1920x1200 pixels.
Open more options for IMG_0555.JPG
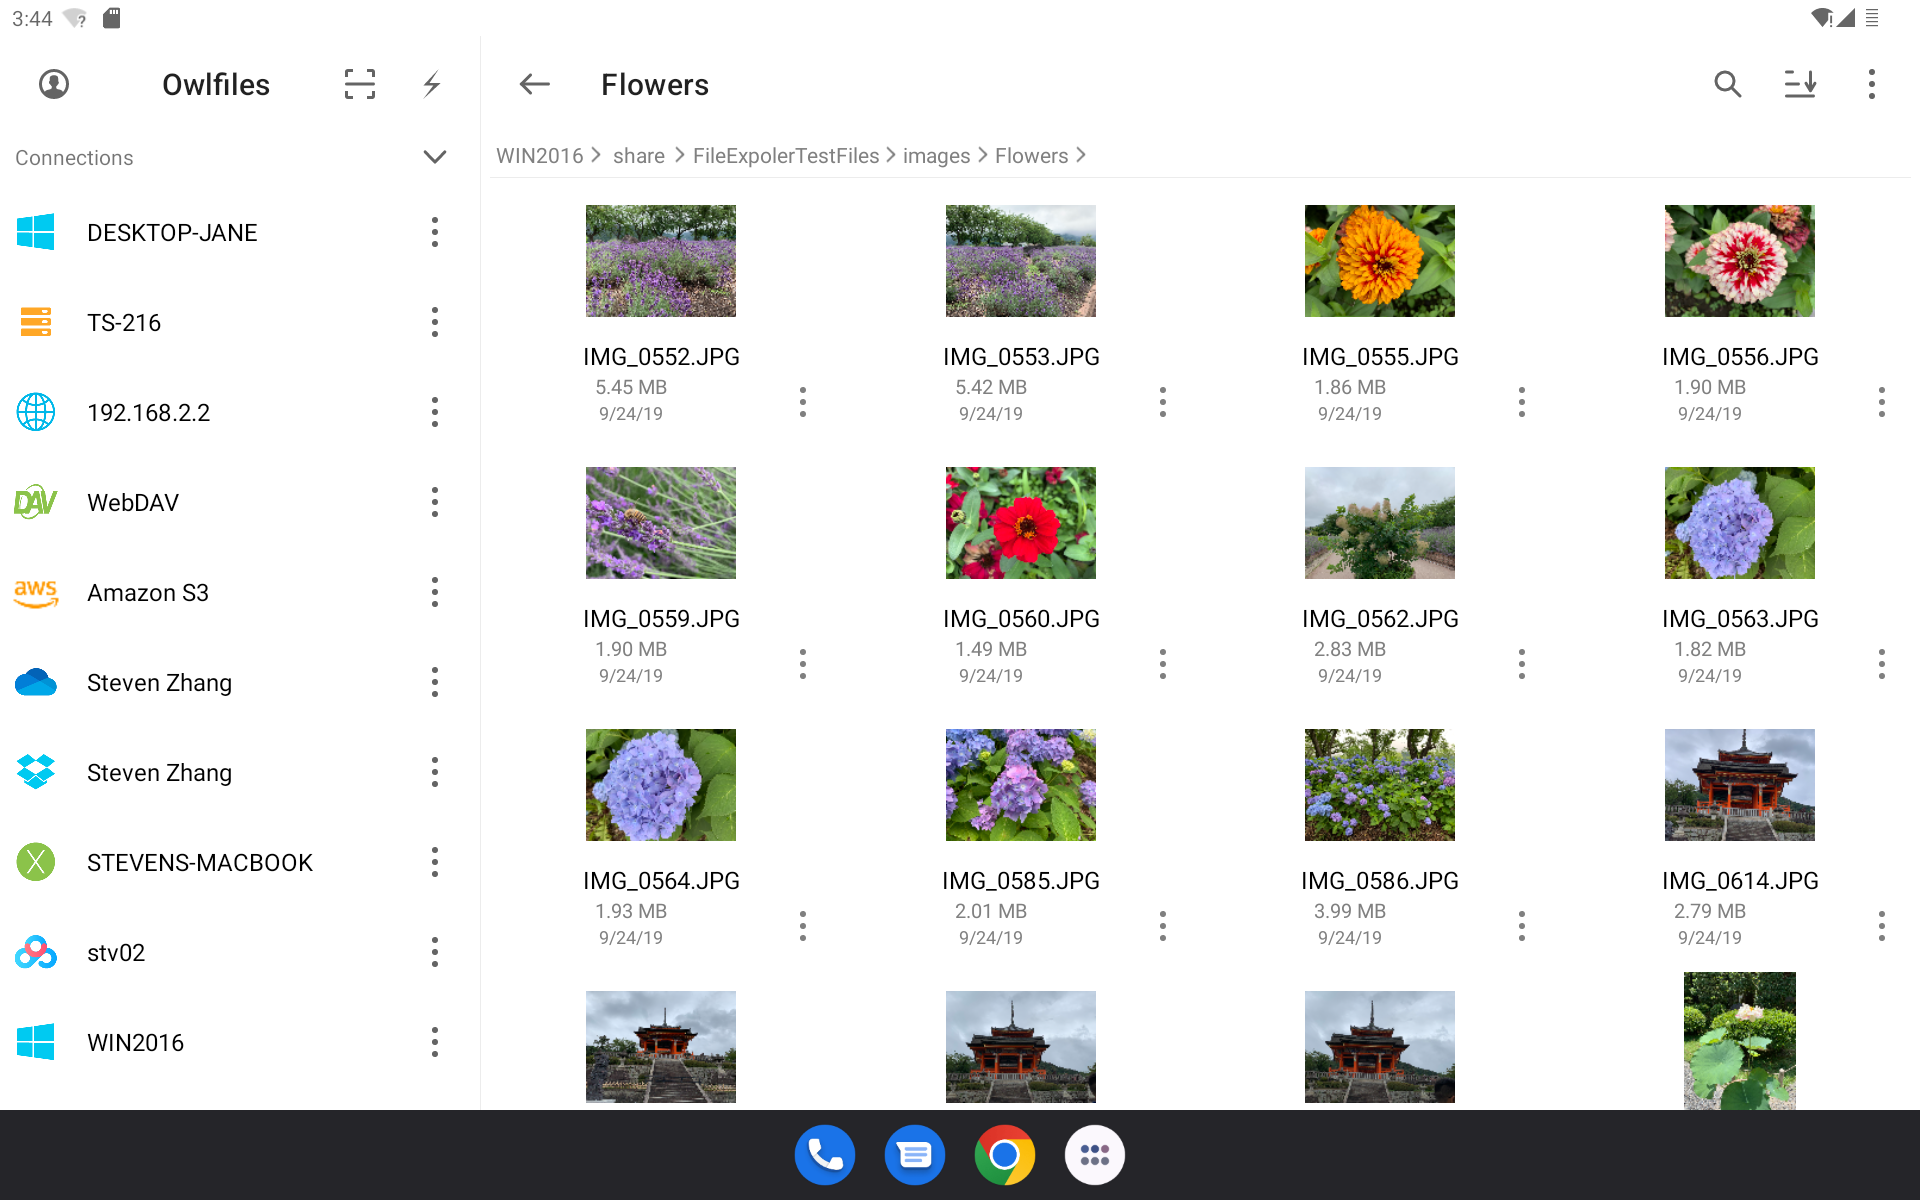[x=1522, y=402]
